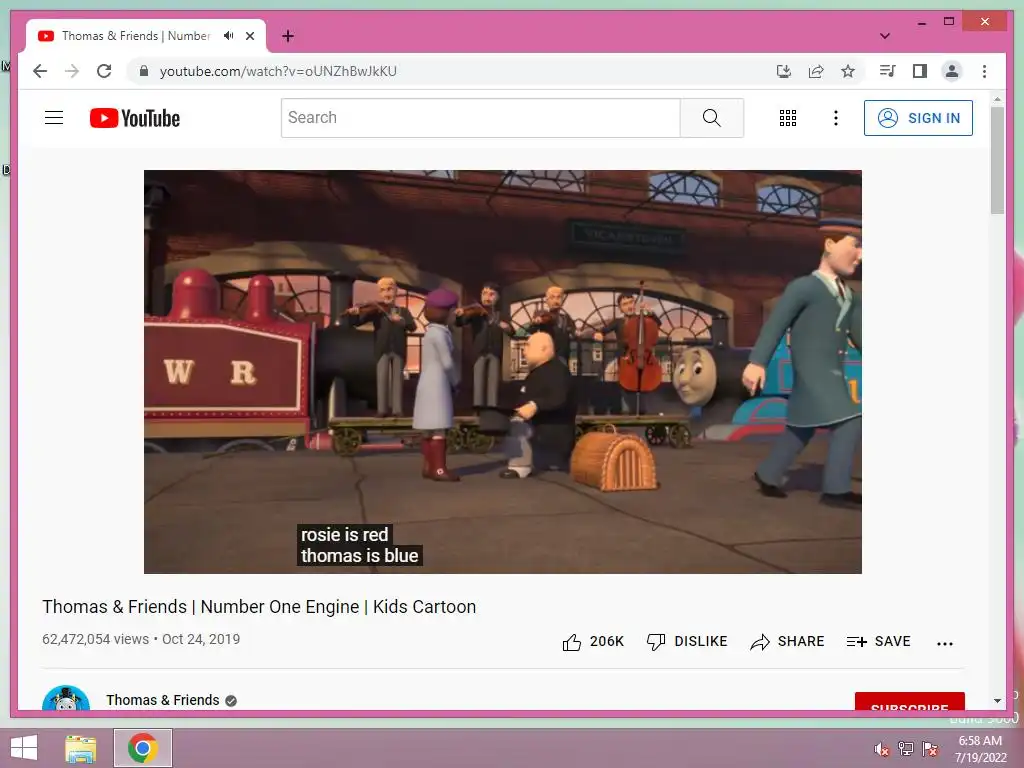The height and width of the screenshot is (768, 1024).
Task: Expand the tab search chevron
Action: pyautogui.click(x=884, y=36)
